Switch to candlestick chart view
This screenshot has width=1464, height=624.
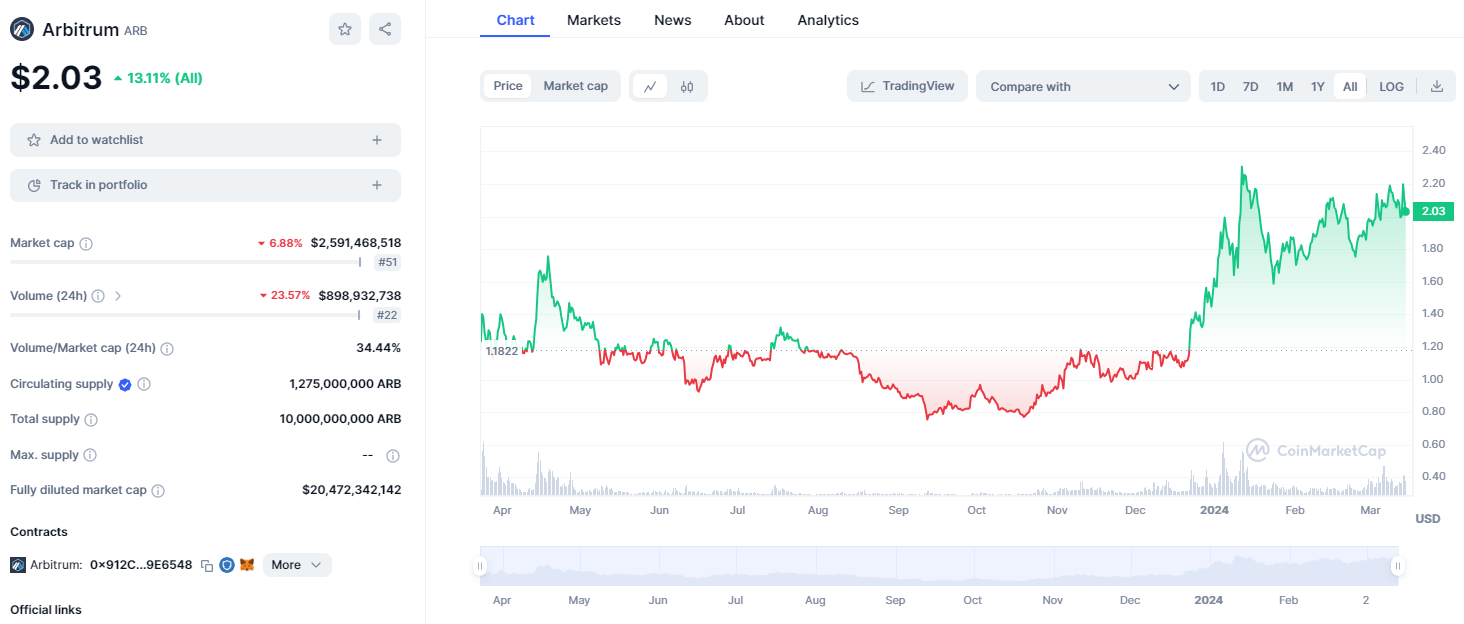(x=688, y=87)
